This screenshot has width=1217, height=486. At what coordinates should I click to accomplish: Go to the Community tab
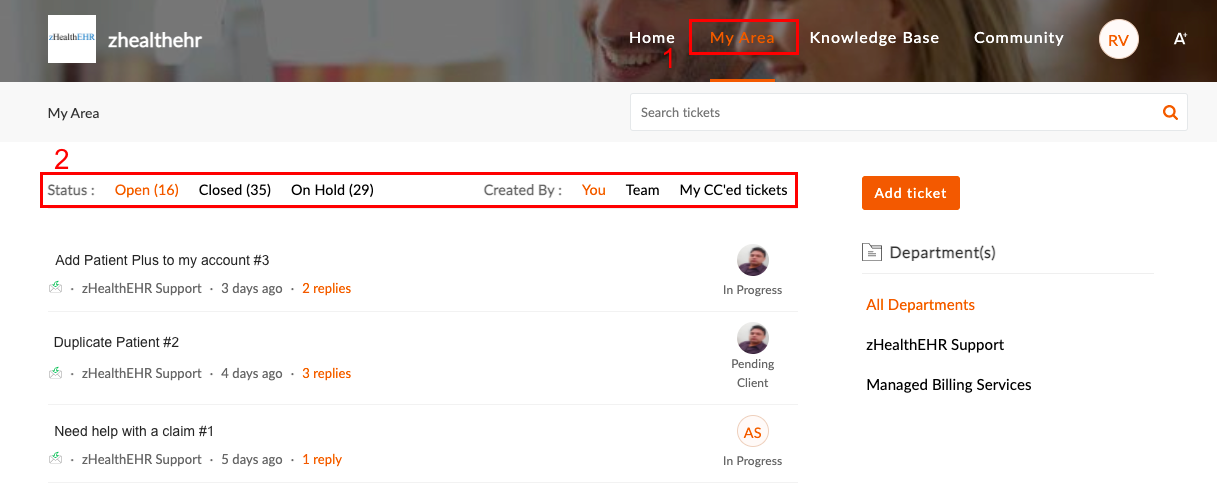coord(1019,38)
